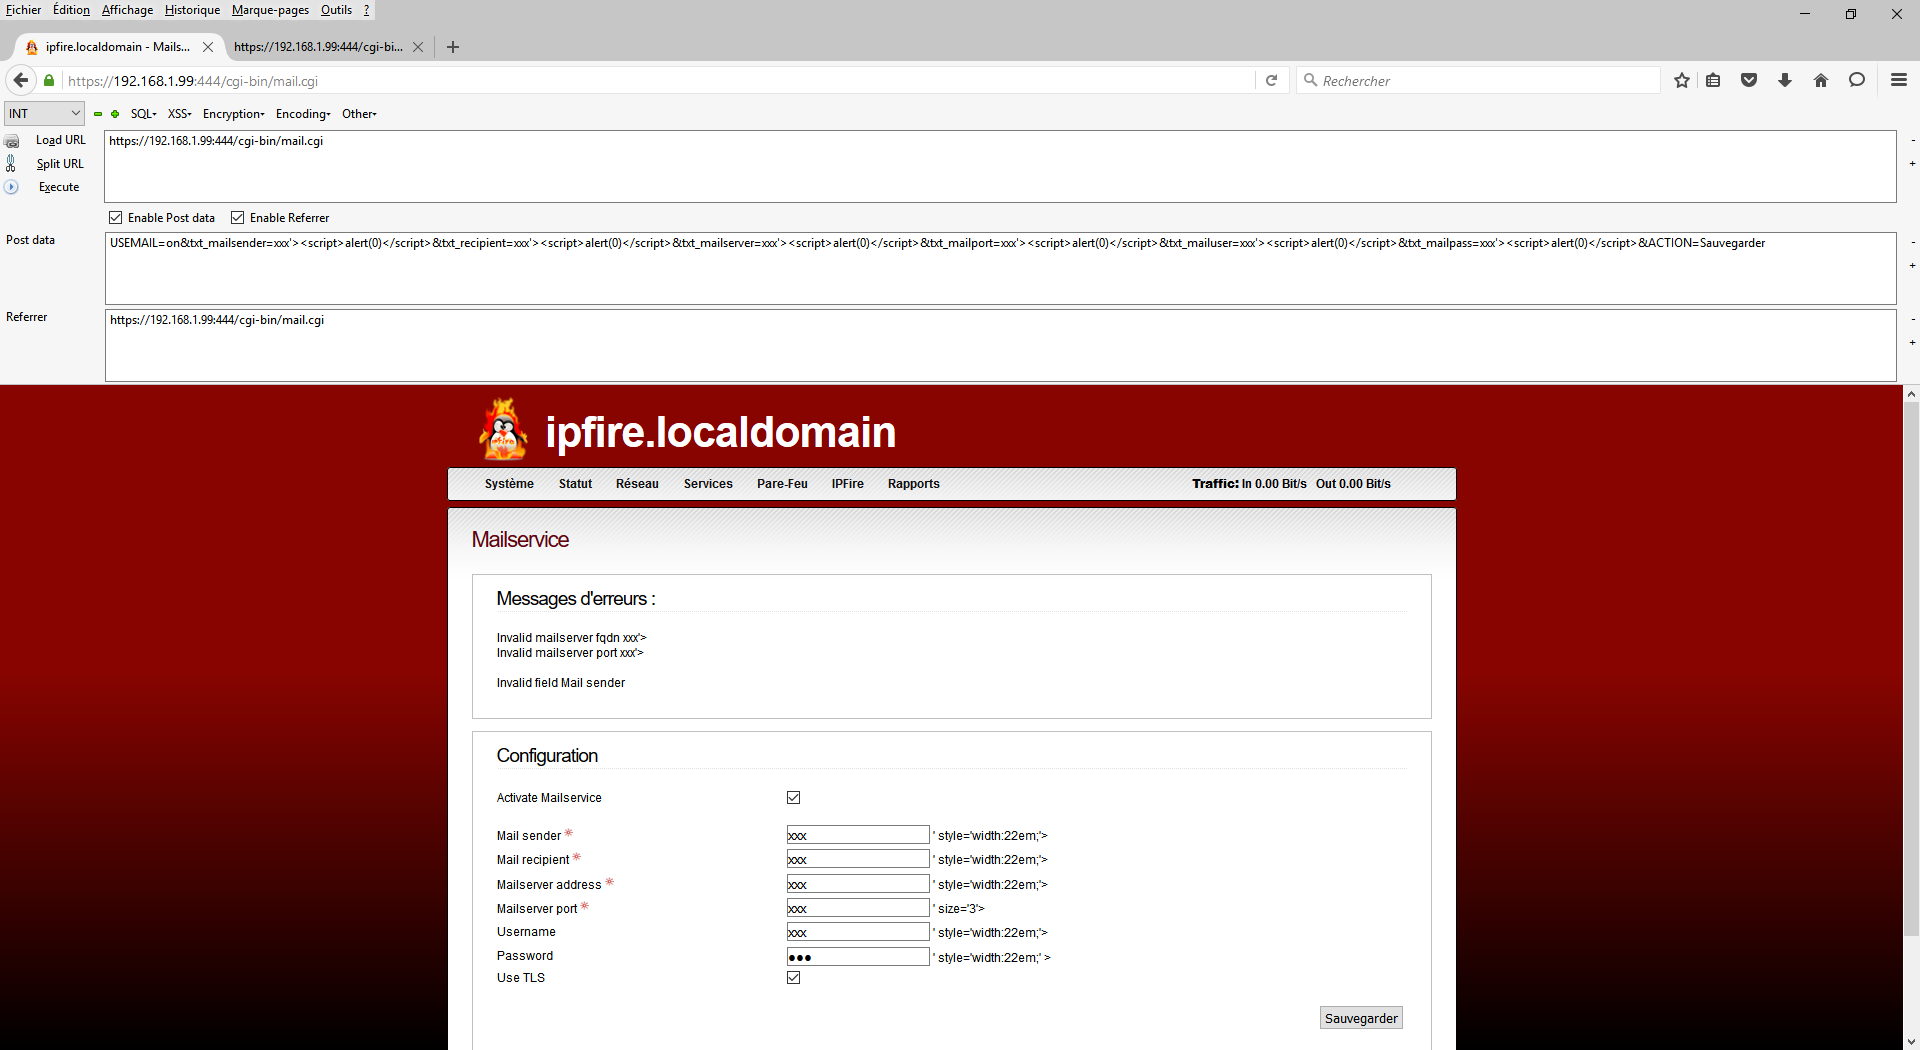Reload the page with the refresh icon
This screenshot has width=1920, height=1050.
click(x=1271, y=80)
